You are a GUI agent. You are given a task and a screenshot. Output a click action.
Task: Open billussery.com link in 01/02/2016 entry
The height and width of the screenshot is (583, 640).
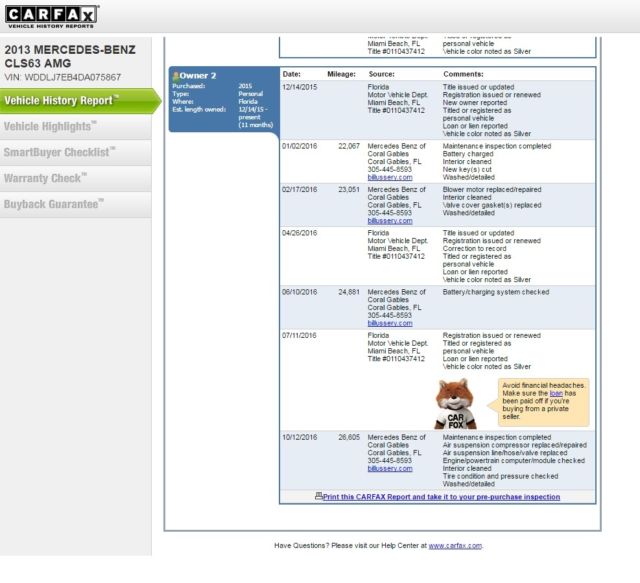tap(390, 177)
